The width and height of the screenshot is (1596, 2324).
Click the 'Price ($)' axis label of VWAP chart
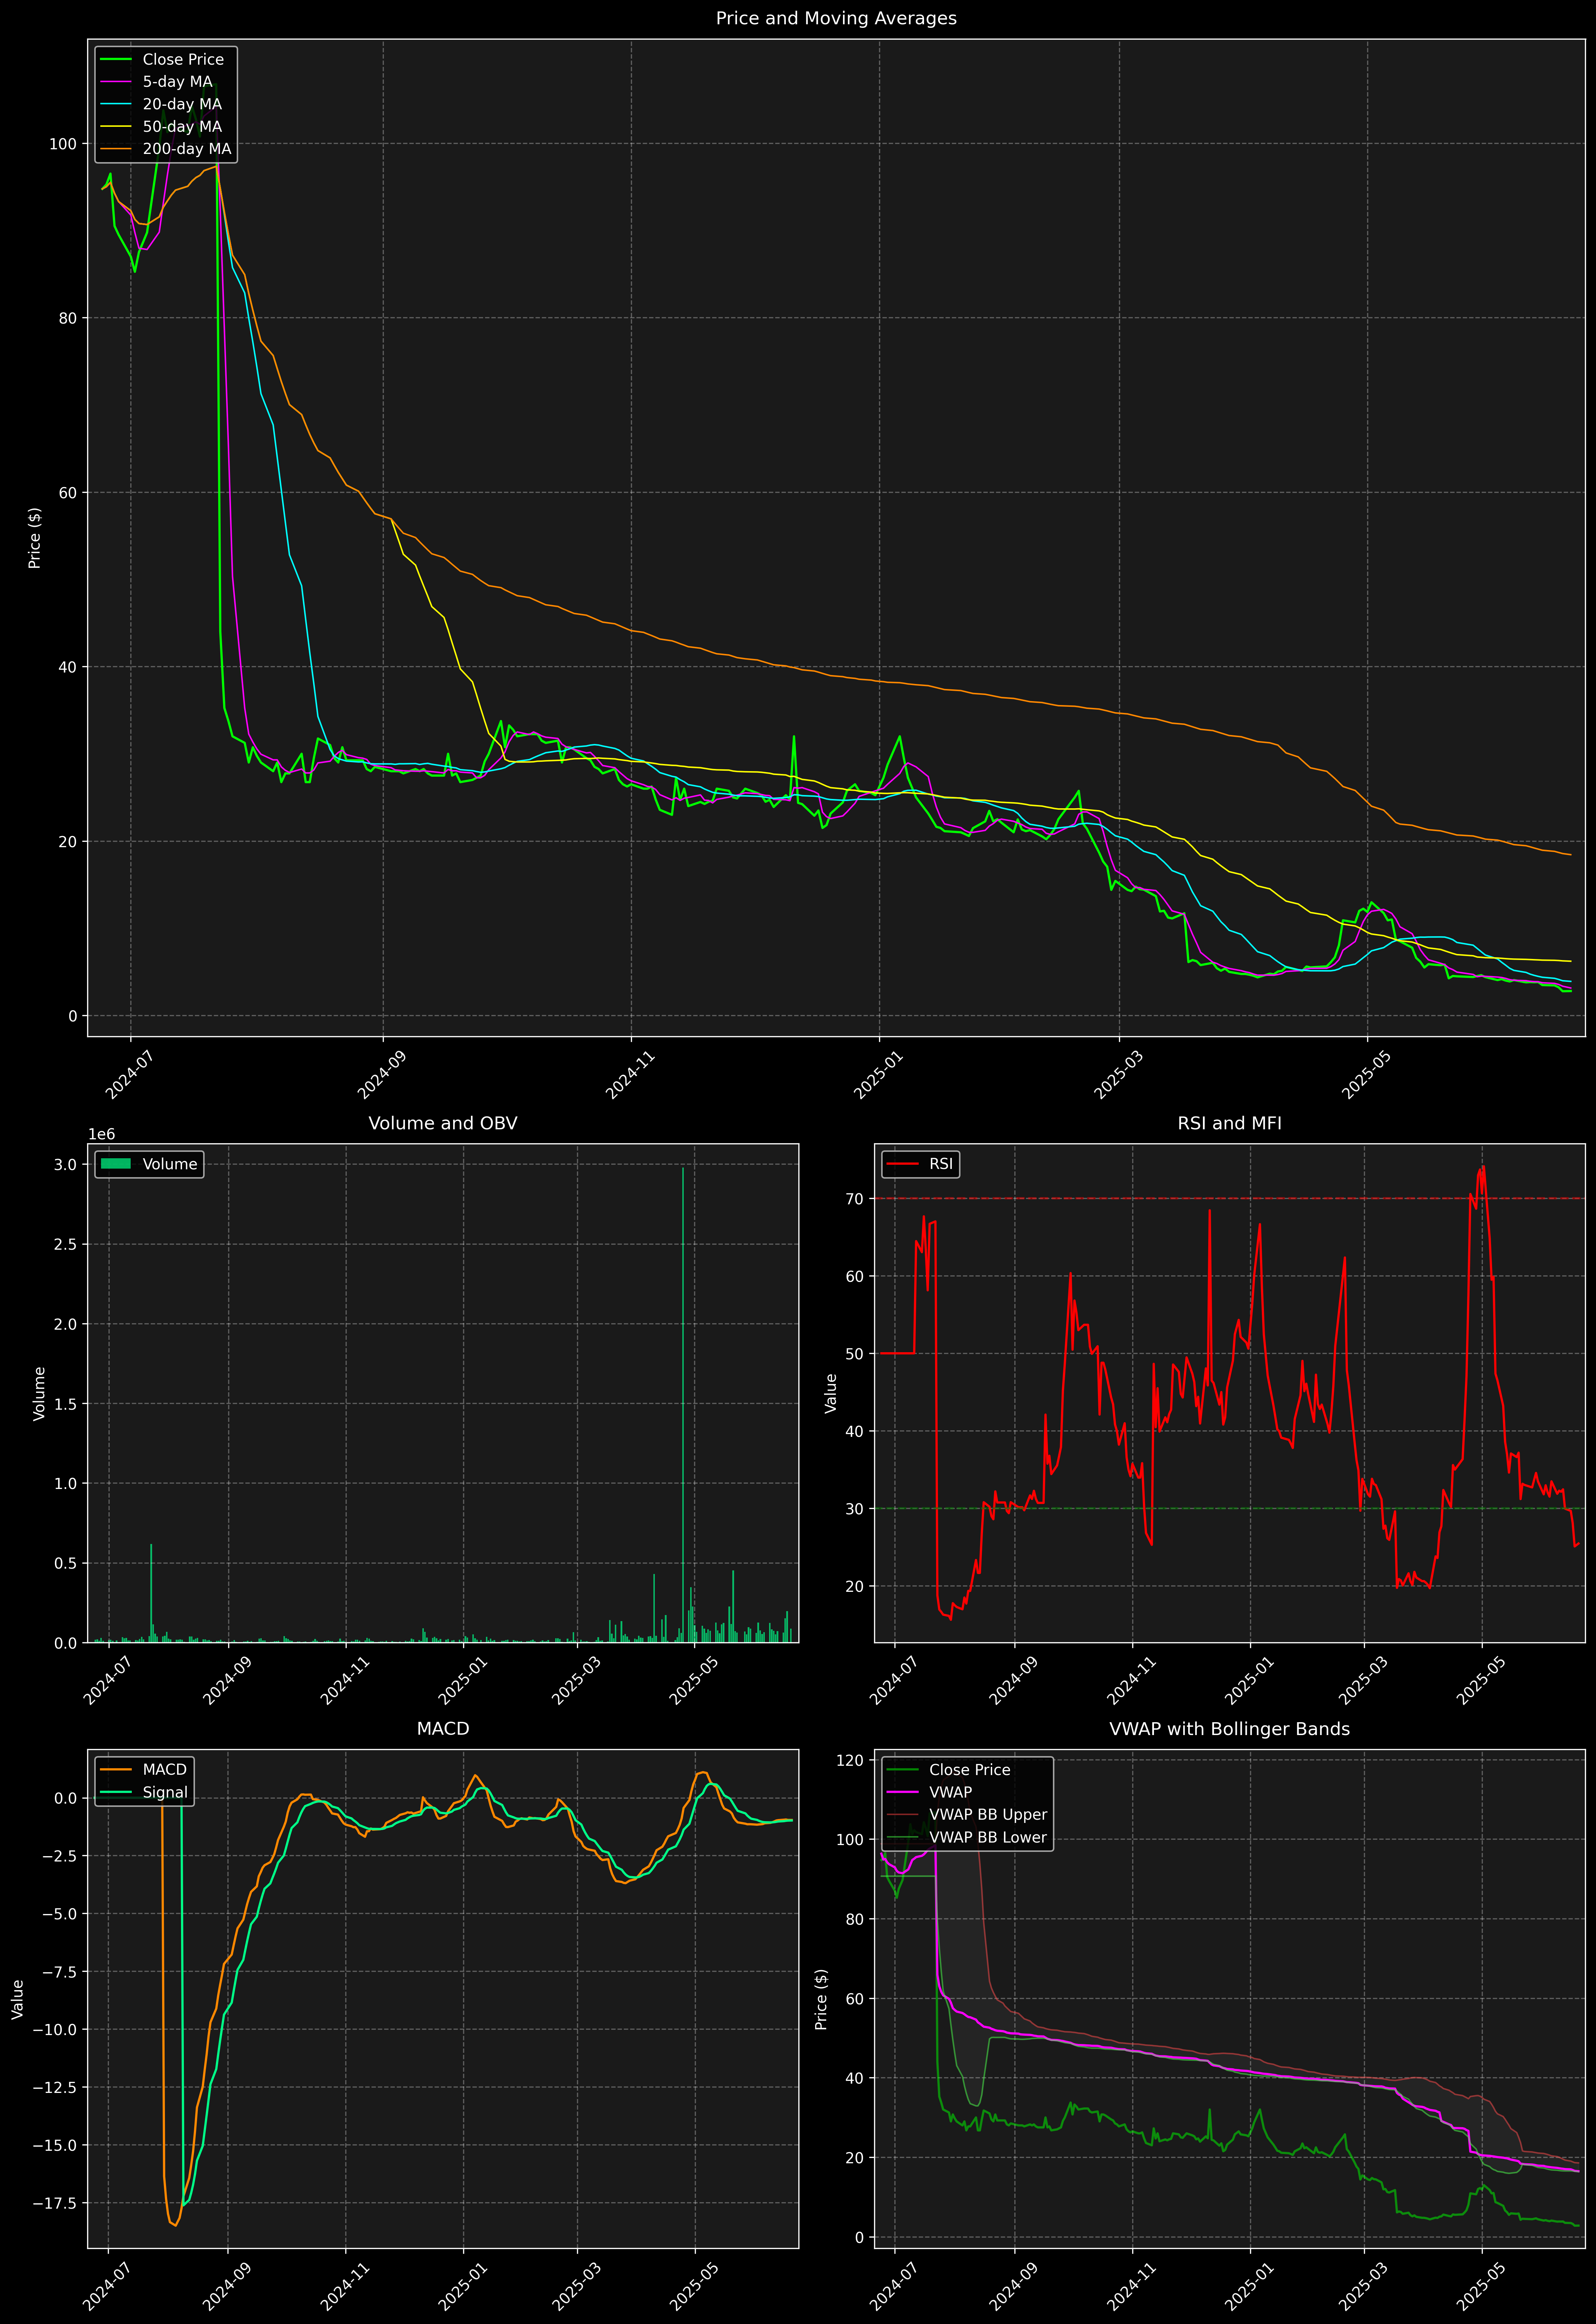point(821,1999)
